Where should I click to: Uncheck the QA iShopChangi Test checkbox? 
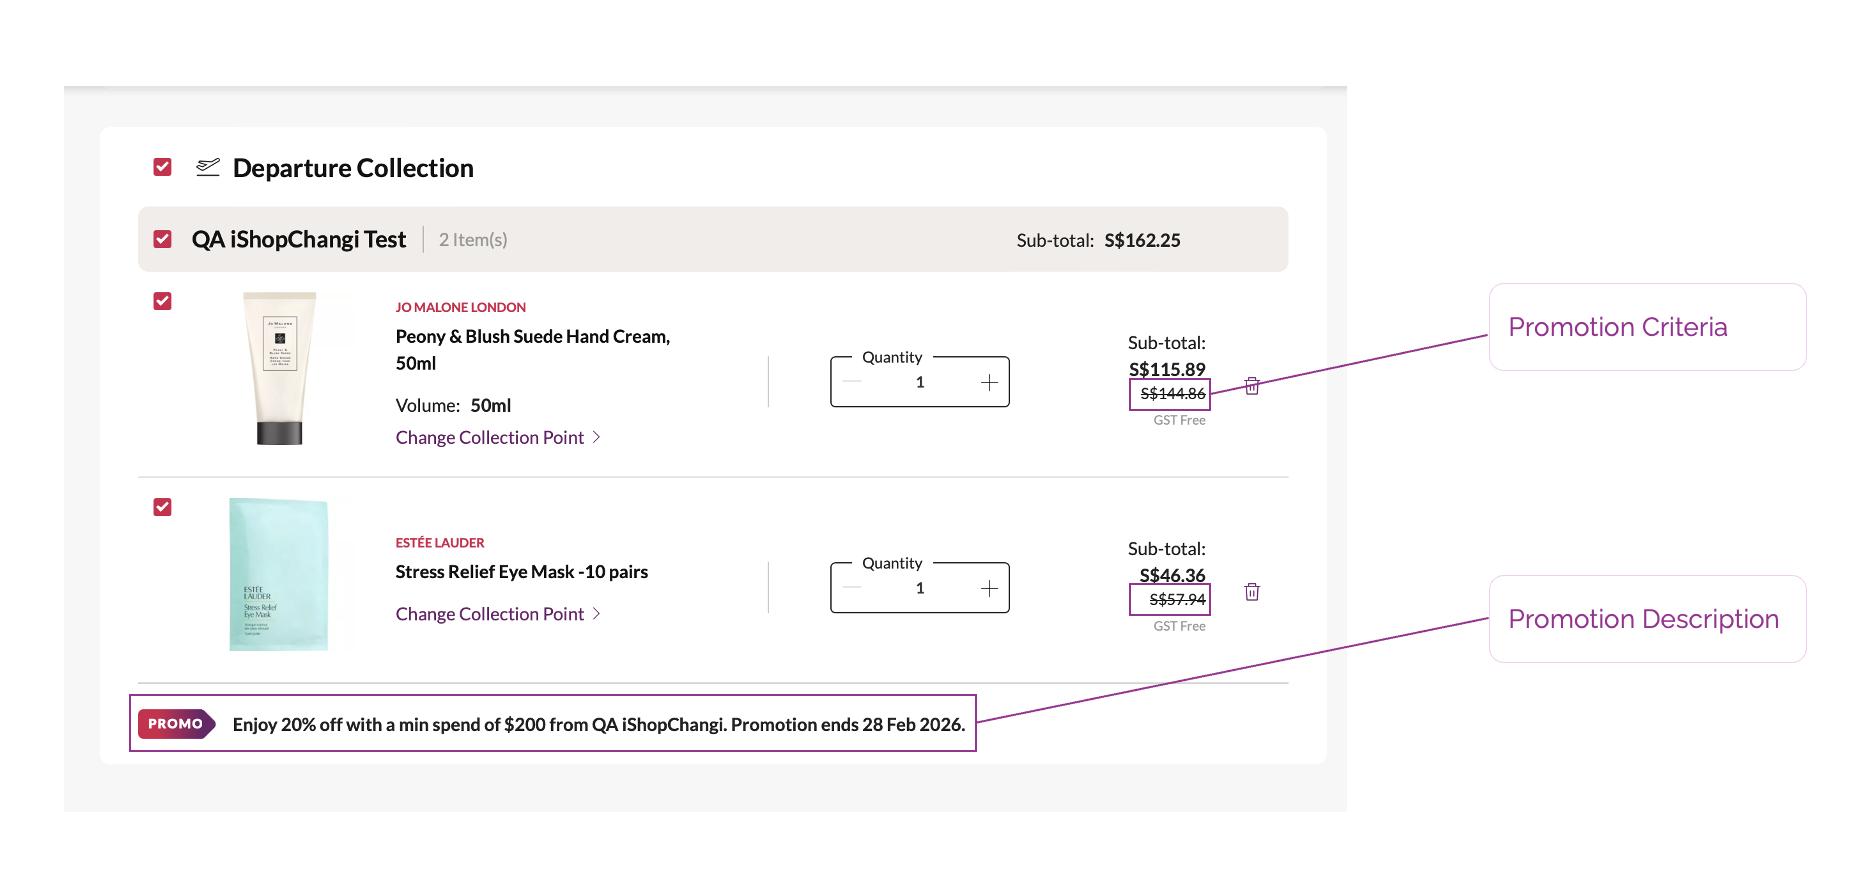click(162, 239)
